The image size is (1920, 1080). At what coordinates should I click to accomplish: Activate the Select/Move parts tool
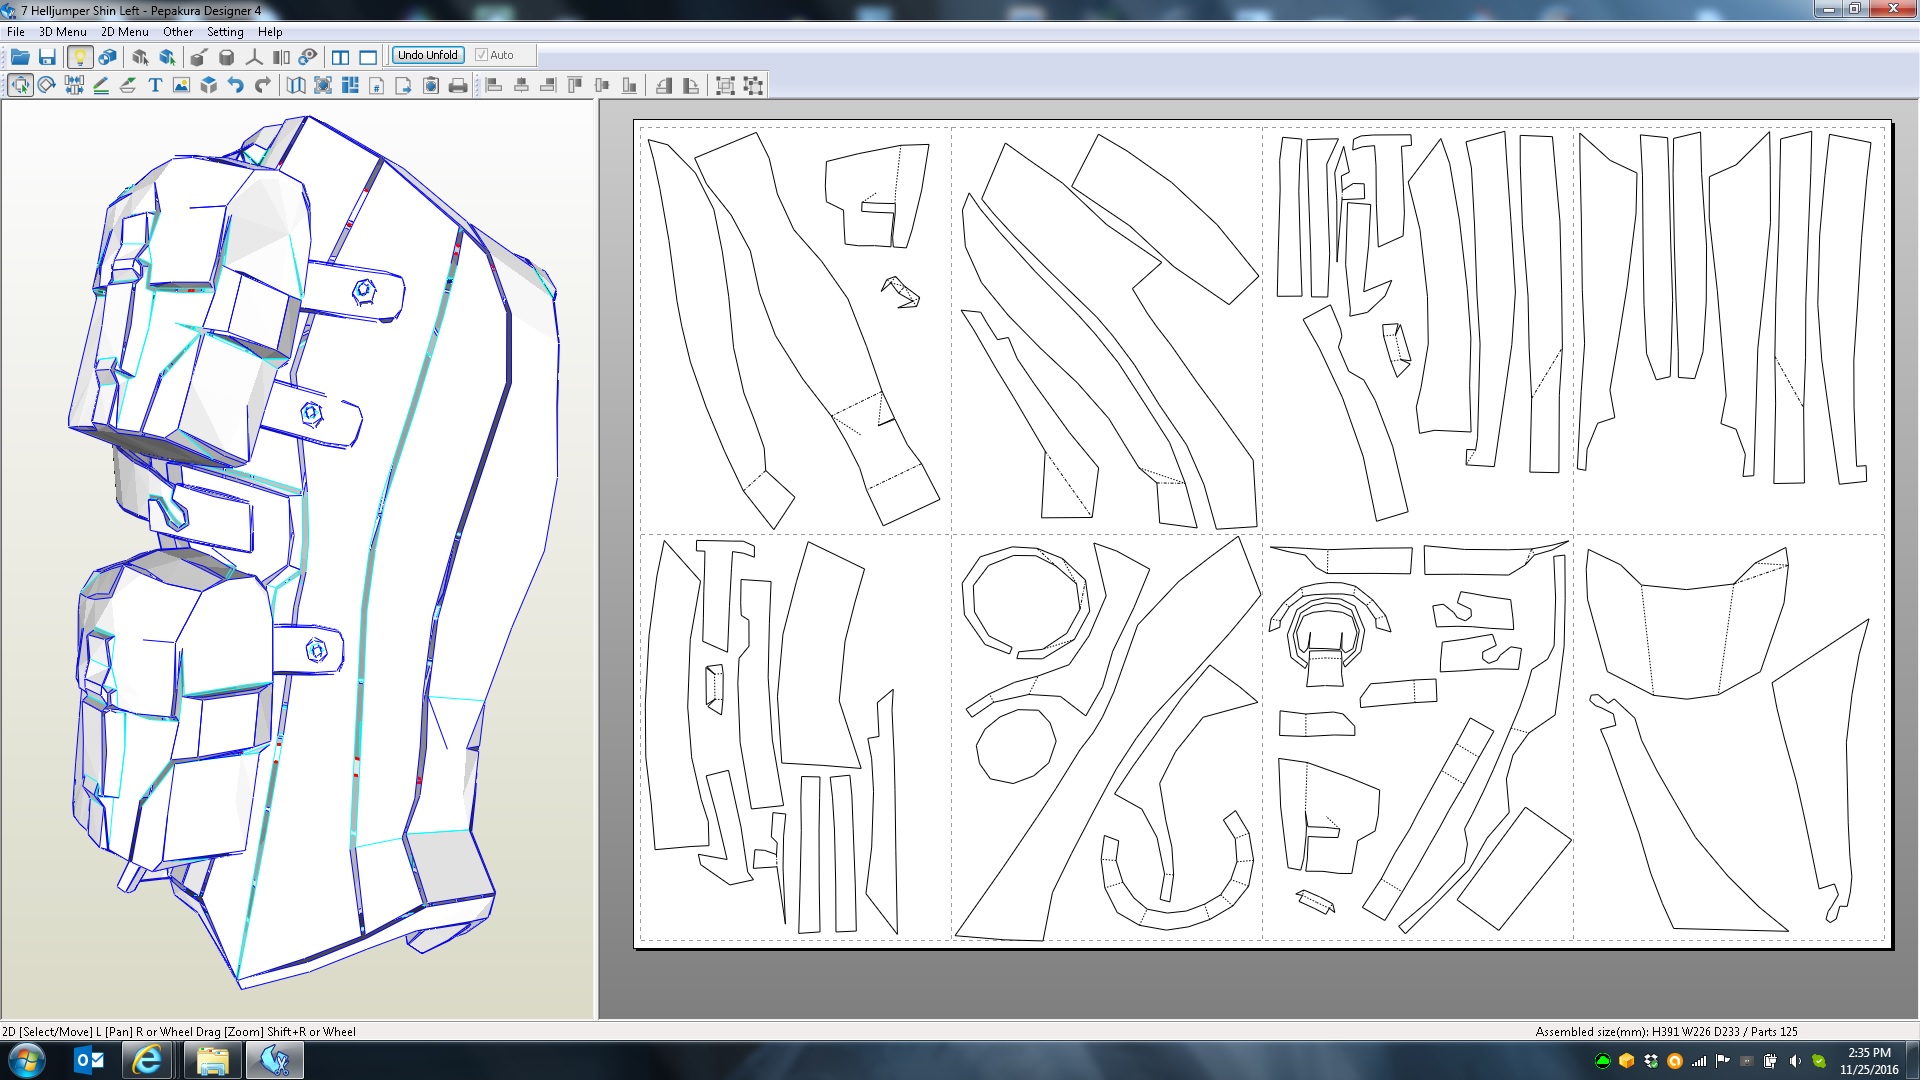(x=20, y=86)
